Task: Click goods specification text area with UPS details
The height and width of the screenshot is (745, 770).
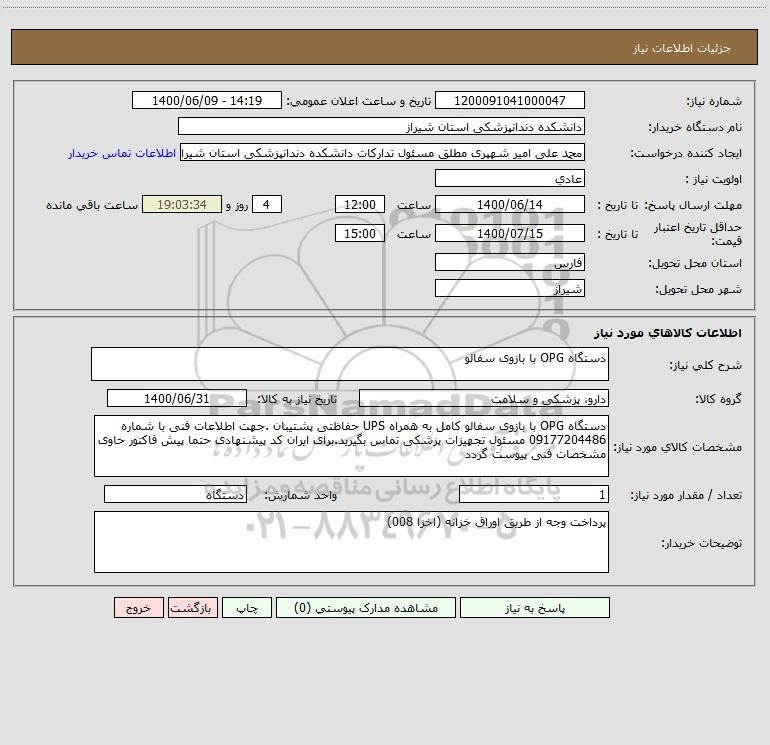Action: coord(351,446)
